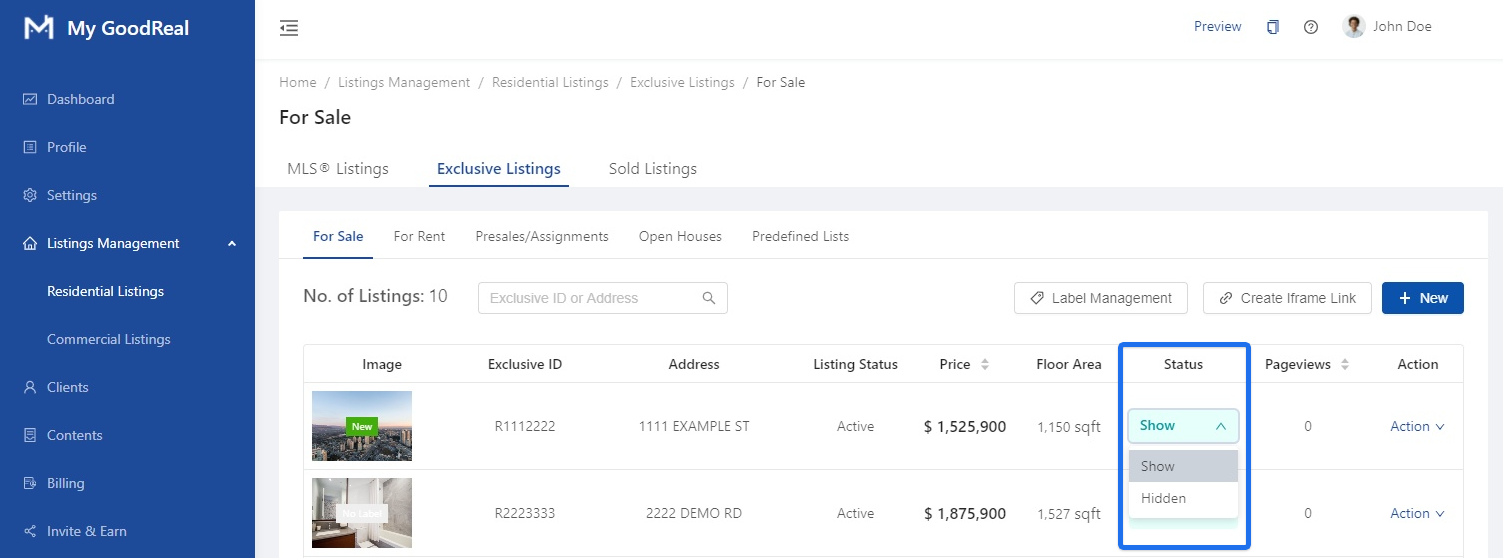This screenshot has height=558, width=1503.
Task: Open the help question mark icon
Action: (1310, 27)
